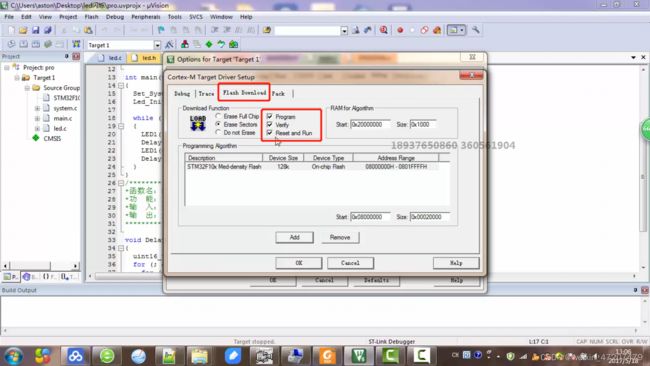Click the Rebuild all toolbar icon
This screenshot has height=366, width=650.
coord(36,44)
